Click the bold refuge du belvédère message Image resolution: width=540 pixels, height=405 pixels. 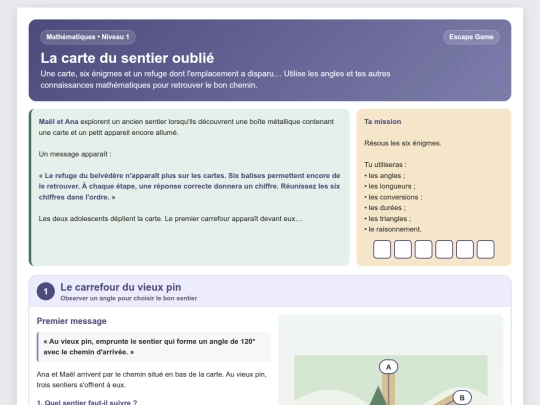coord(189,186)
